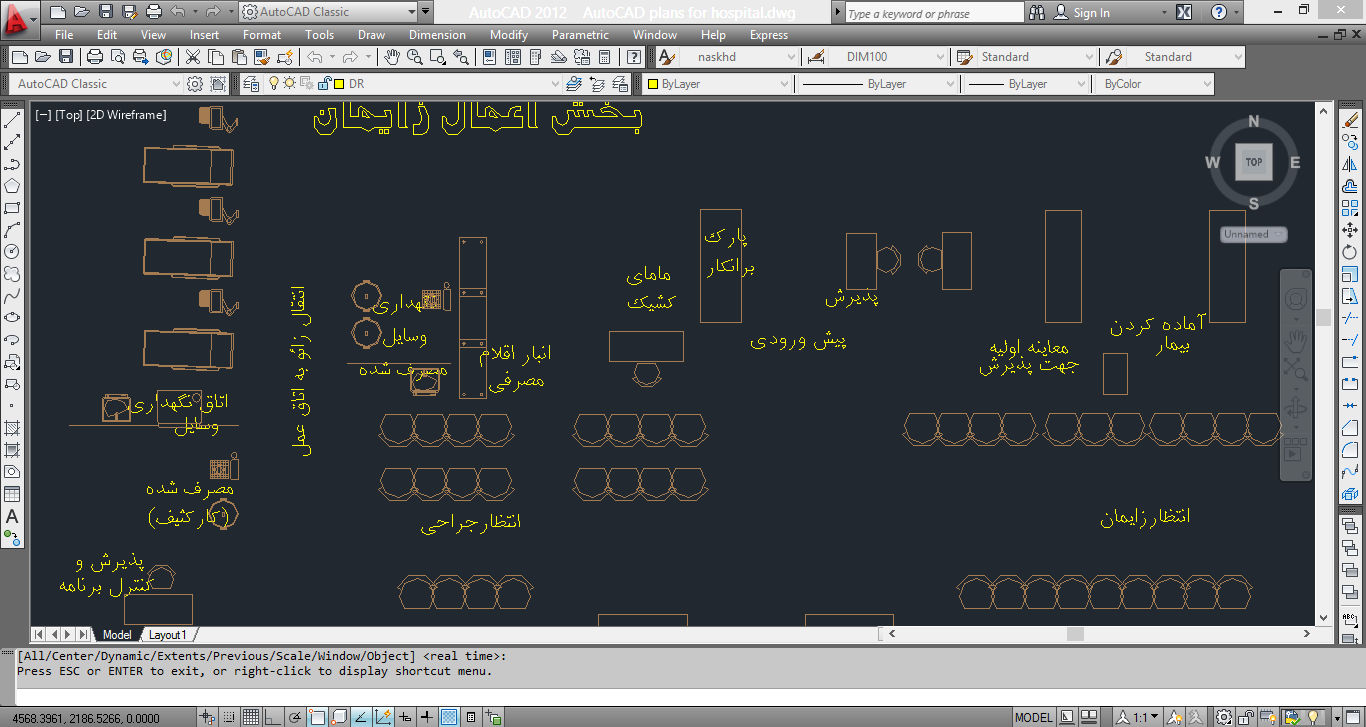Open the ByColor plot style dropdown

point(1156,84)
